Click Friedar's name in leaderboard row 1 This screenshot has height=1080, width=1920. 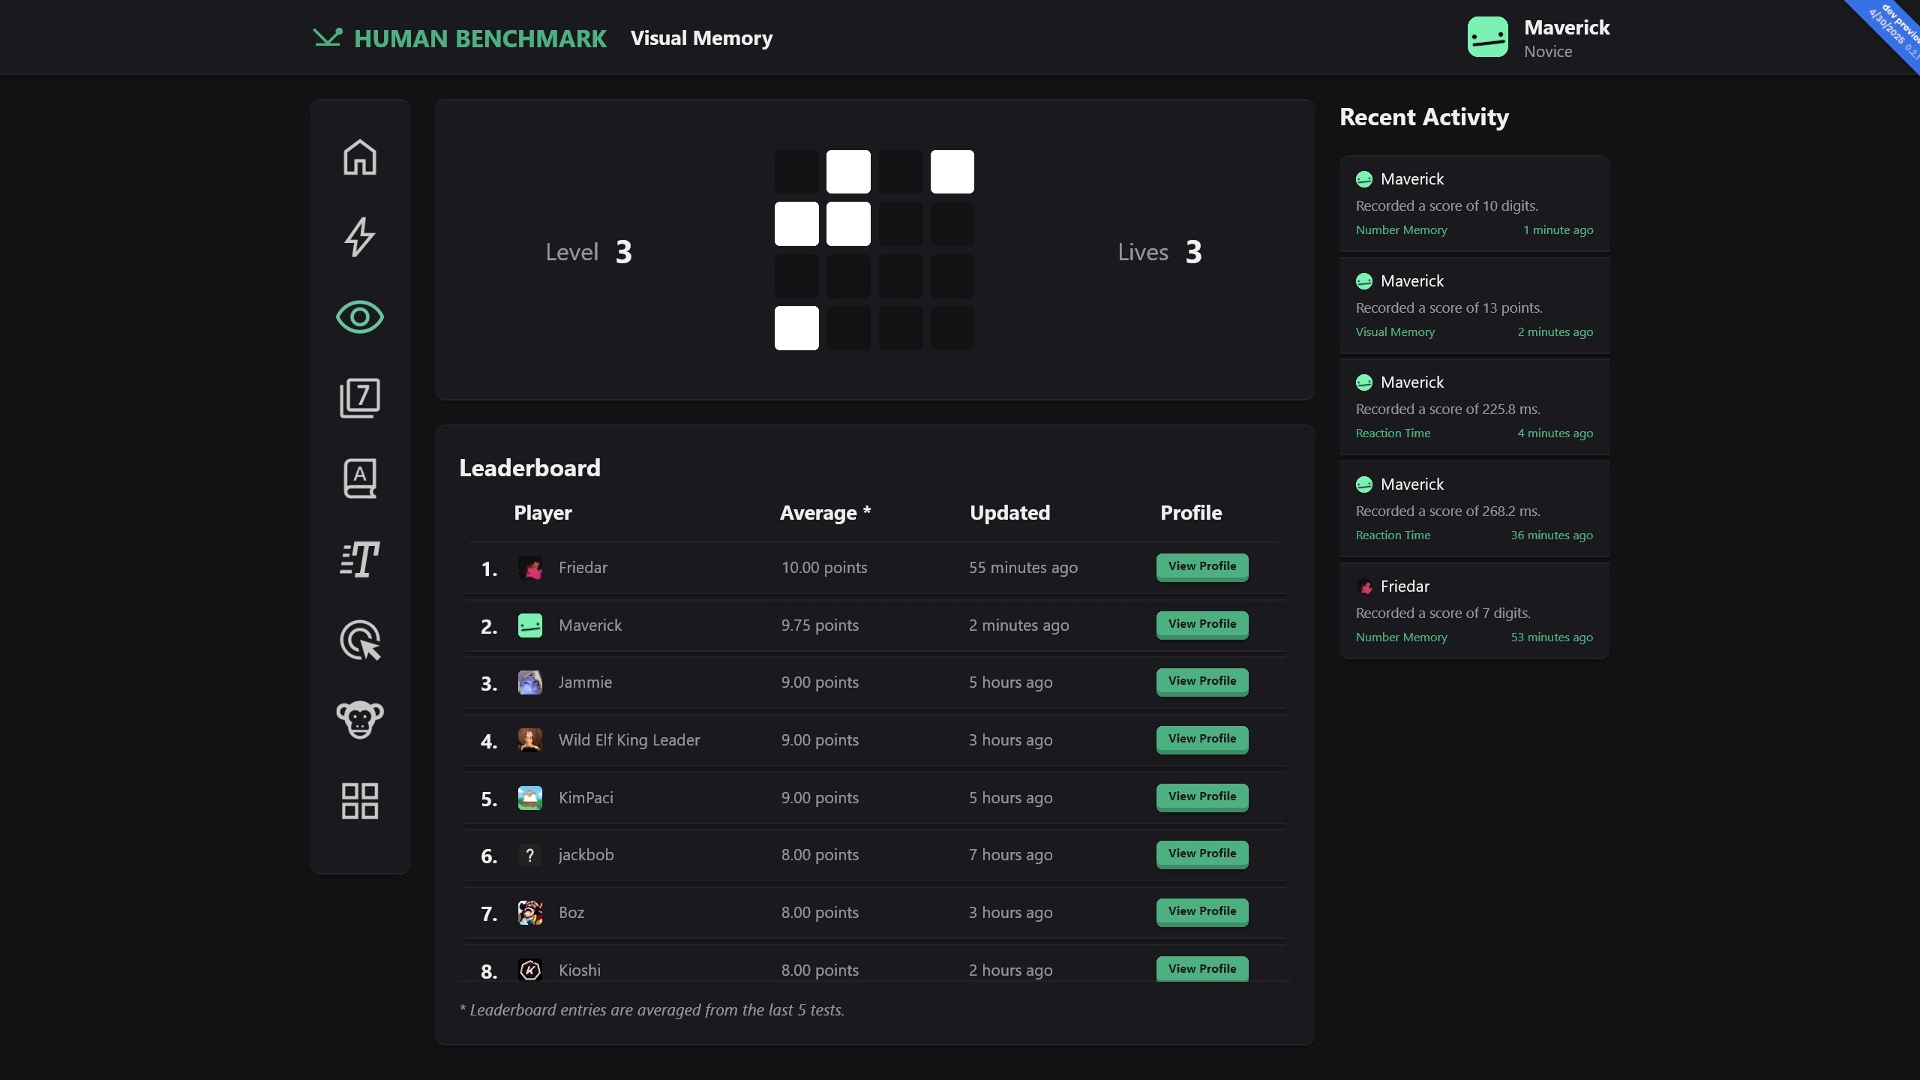coord(583,568)
